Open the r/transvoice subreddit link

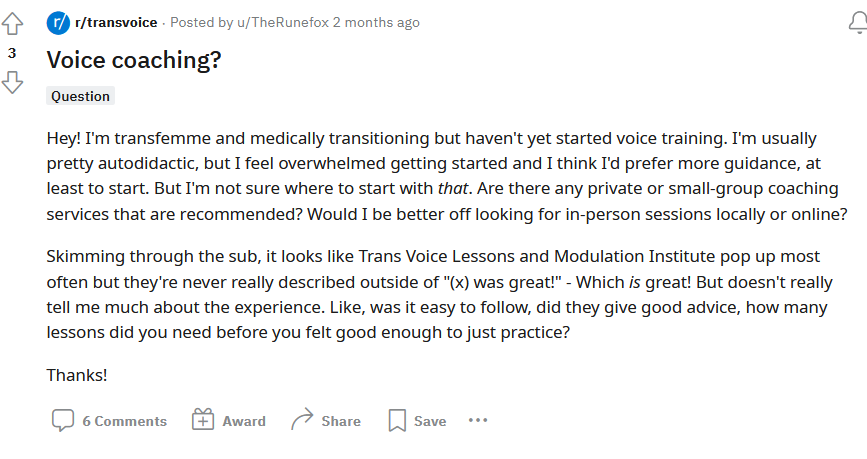116,23
